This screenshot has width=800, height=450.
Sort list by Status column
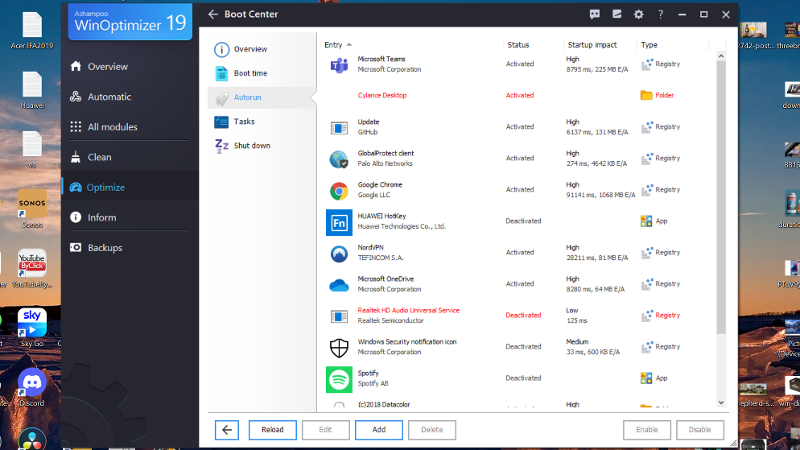pyautogui.click(x=518, y=45)
